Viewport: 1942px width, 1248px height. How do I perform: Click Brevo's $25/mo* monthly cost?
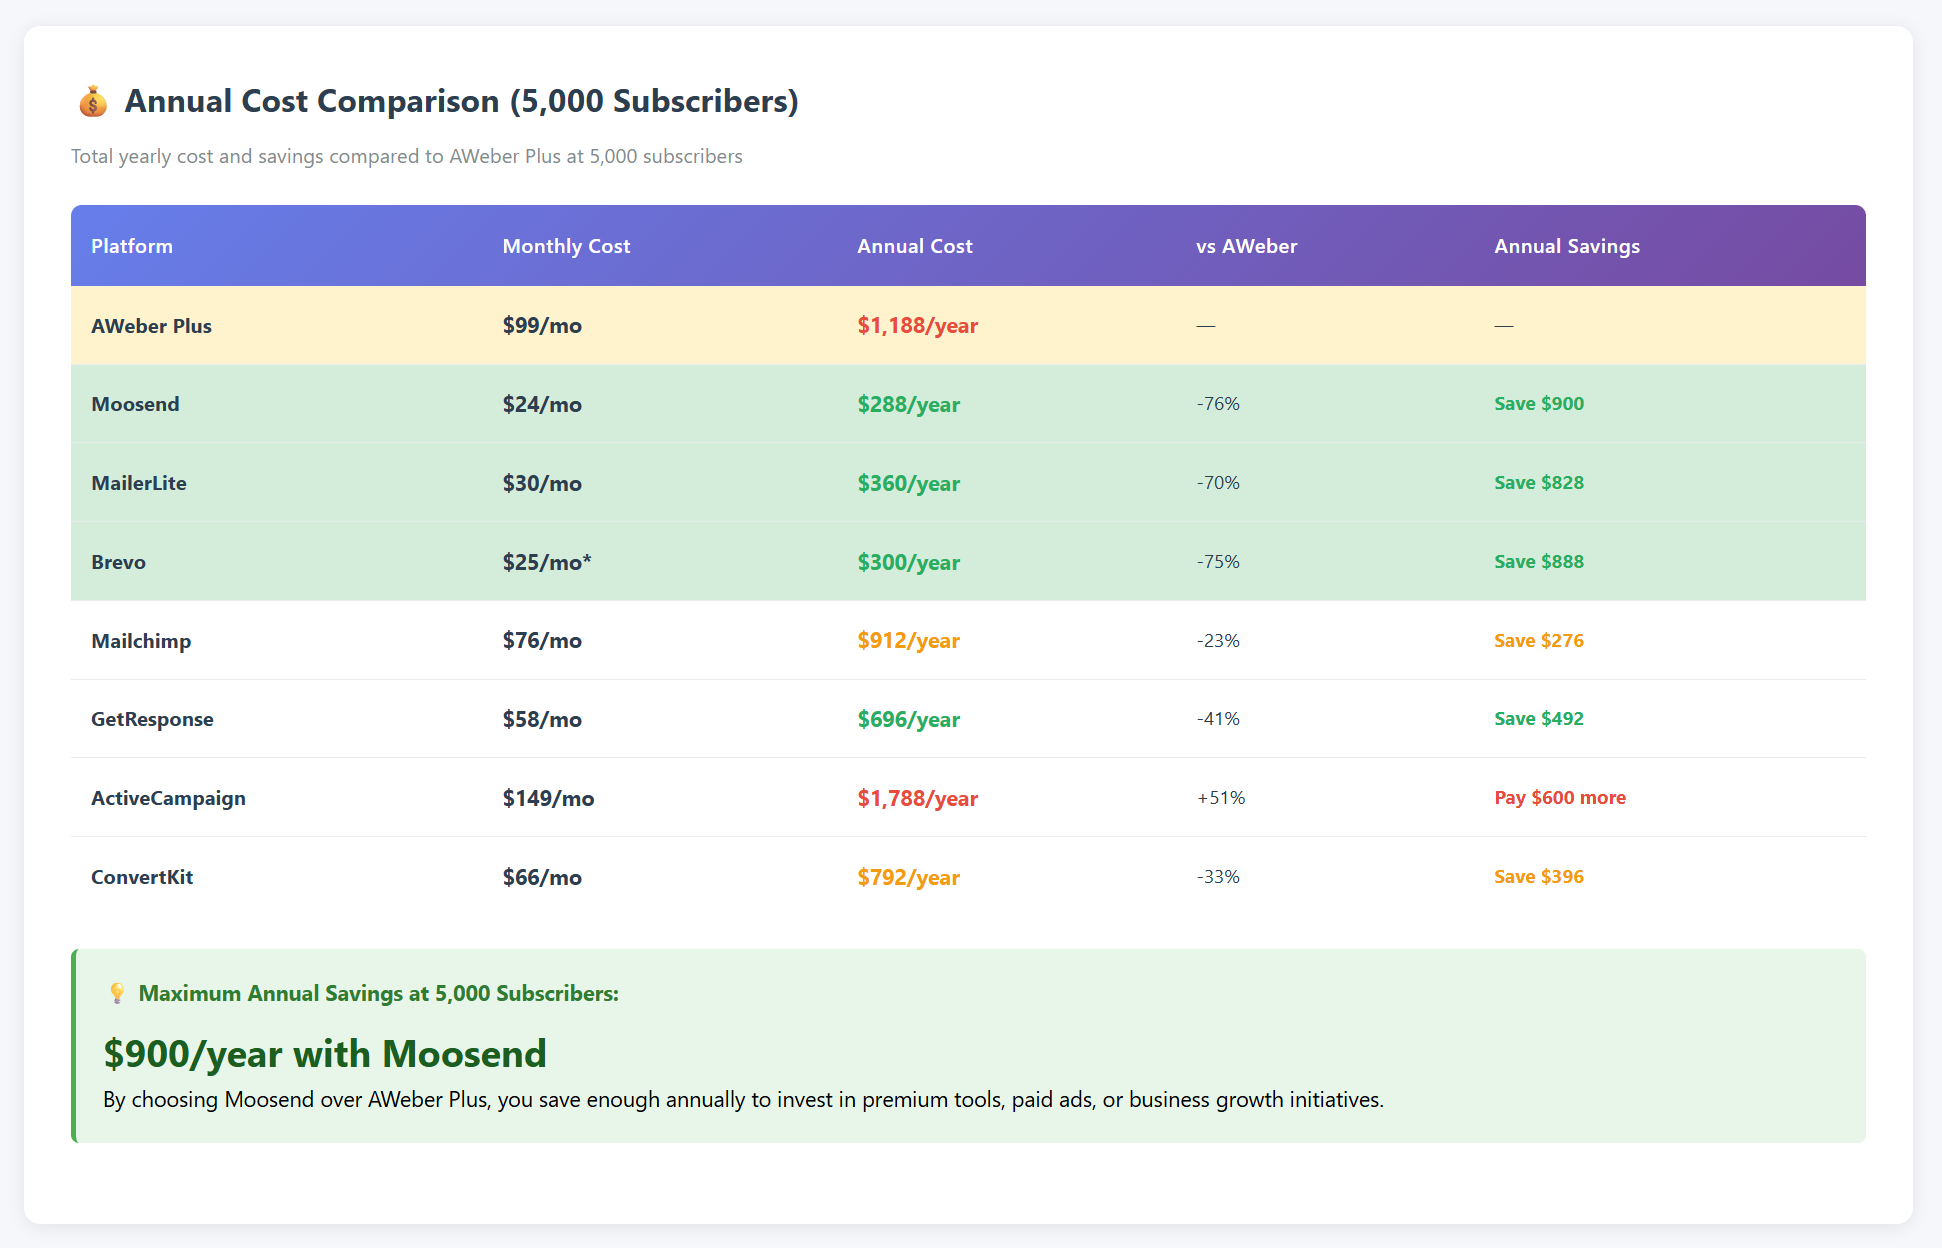point(546,562)
